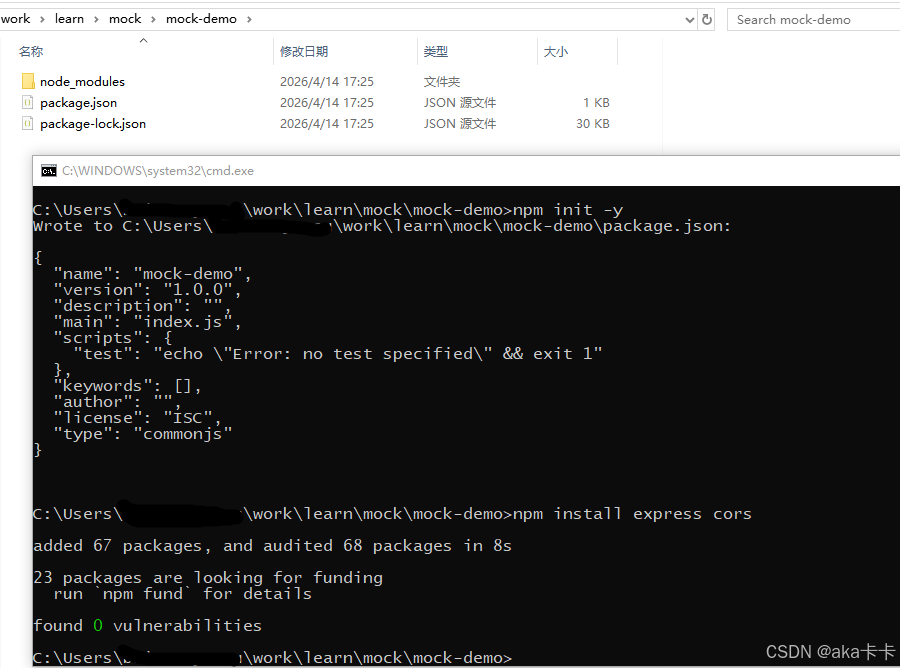The image size is (900, 668).
Task: Open the node_modules folder icon
Action: 28,81
